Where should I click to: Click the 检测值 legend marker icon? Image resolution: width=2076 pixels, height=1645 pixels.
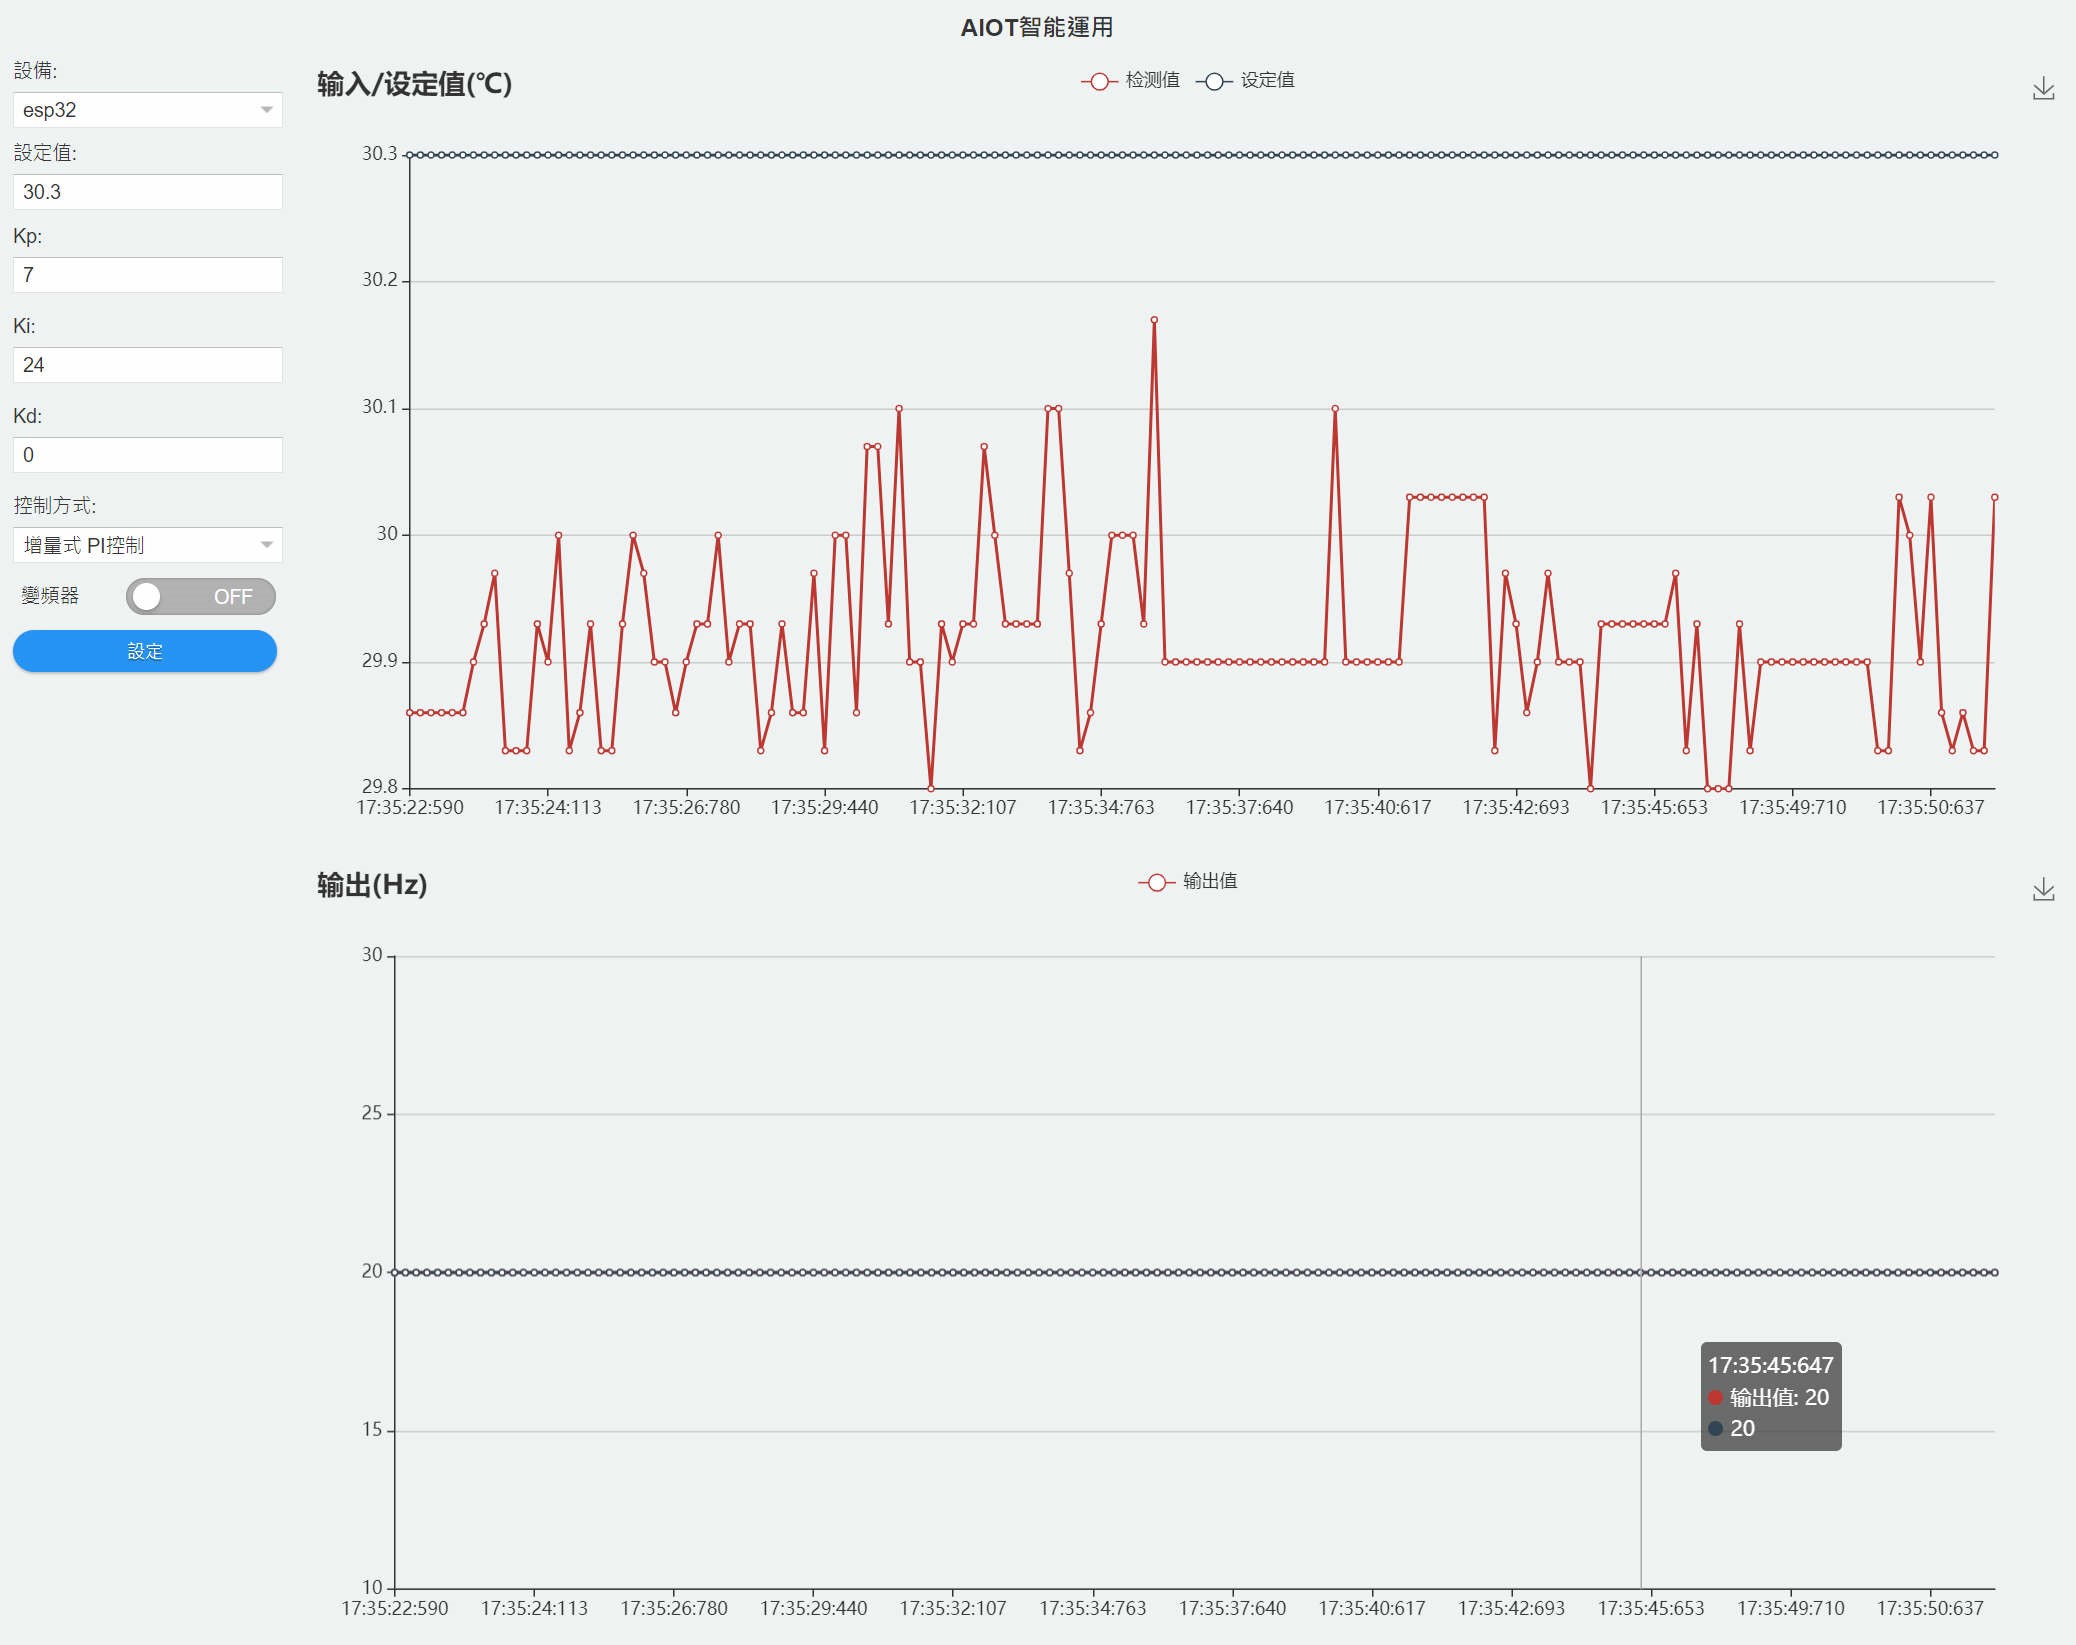coord(1098,82)
